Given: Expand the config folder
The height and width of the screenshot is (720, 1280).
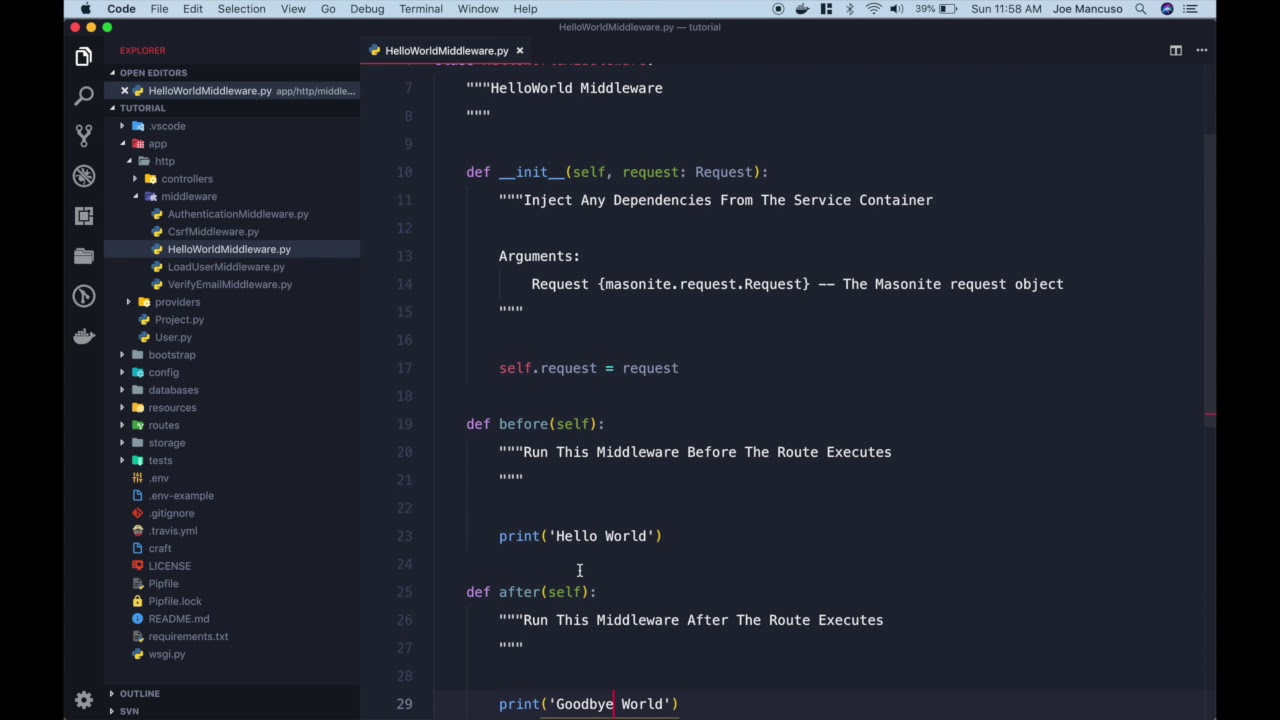Looking at the screenshot, I should (x=163, y=372).
